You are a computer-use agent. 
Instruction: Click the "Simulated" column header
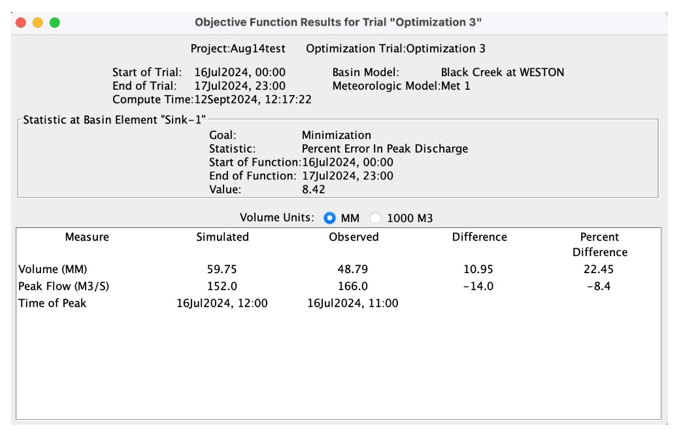coord(223,237)
